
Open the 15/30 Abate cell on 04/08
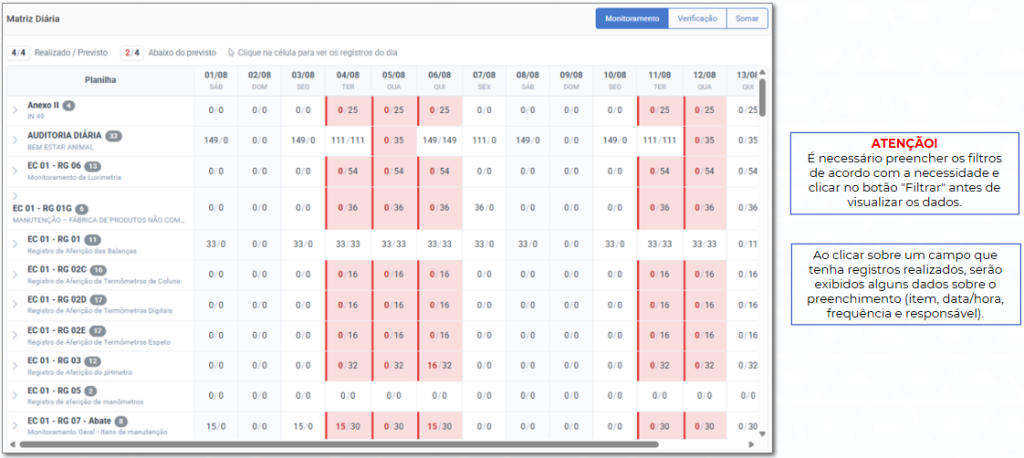pos(348,426)
